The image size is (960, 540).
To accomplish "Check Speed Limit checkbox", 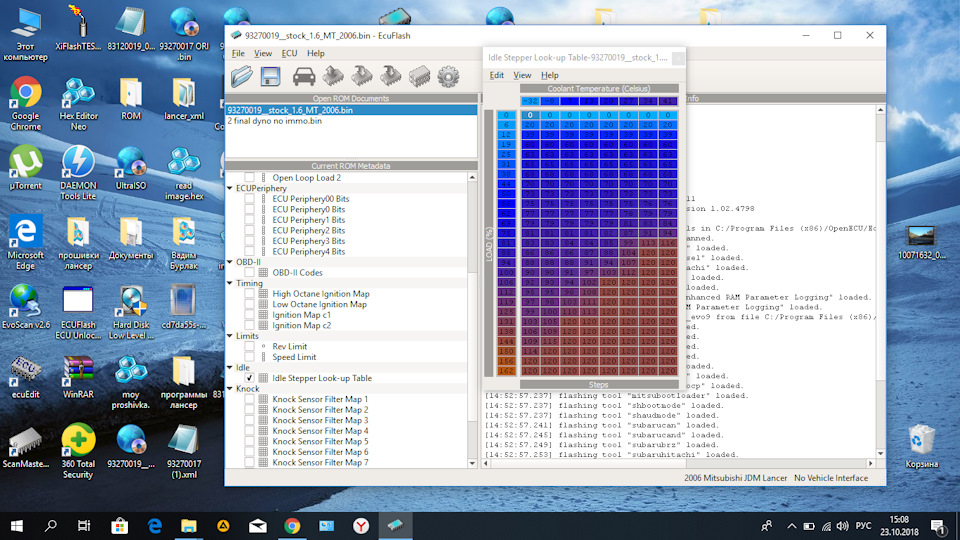I will pos(249,357).
